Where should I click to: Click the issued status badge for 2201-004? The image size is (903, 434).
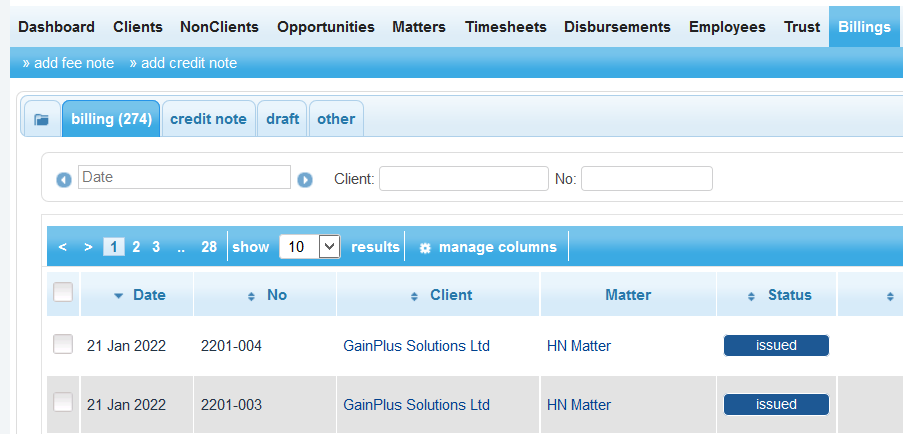point(776,346)
